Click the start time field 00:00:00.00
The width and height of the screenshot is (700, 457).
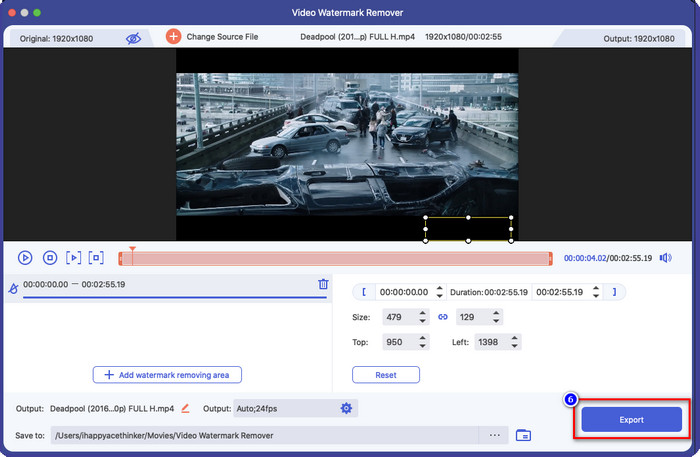(404, 292)
